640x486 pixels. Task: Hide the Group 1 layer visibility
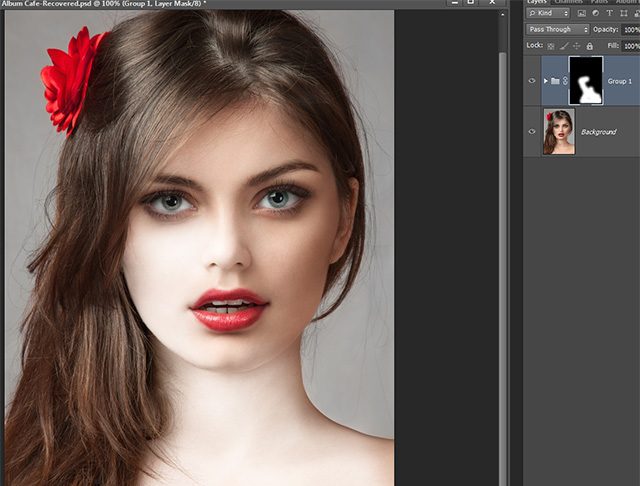tap(531, 80)
